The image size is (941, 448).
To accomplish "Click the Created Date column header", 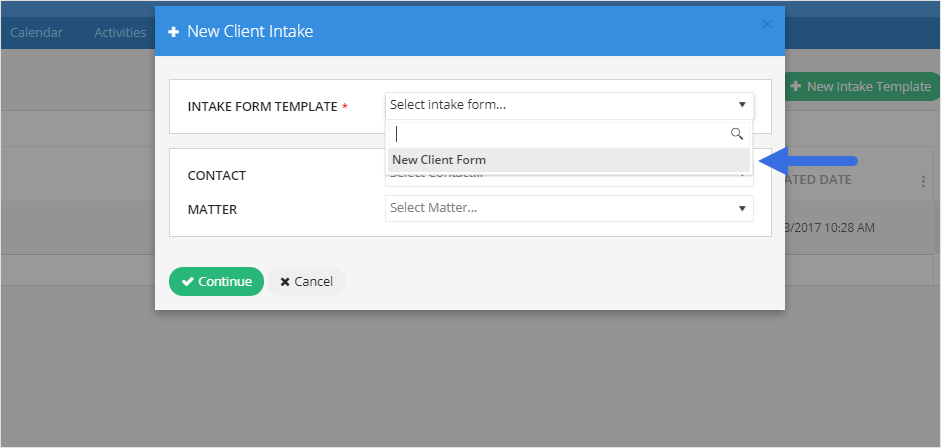I will 817,179.
